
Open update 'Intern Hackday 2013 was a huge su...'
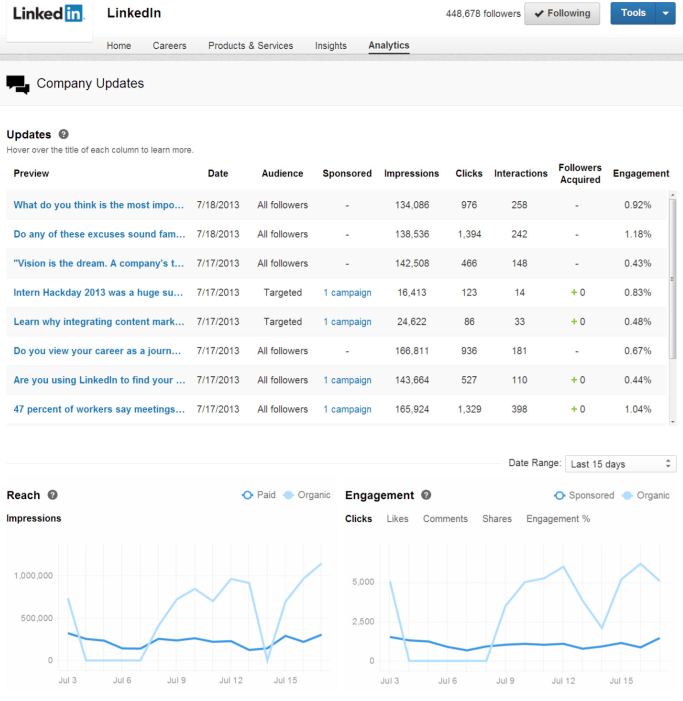pyautogui.click(x=98, y=292)
